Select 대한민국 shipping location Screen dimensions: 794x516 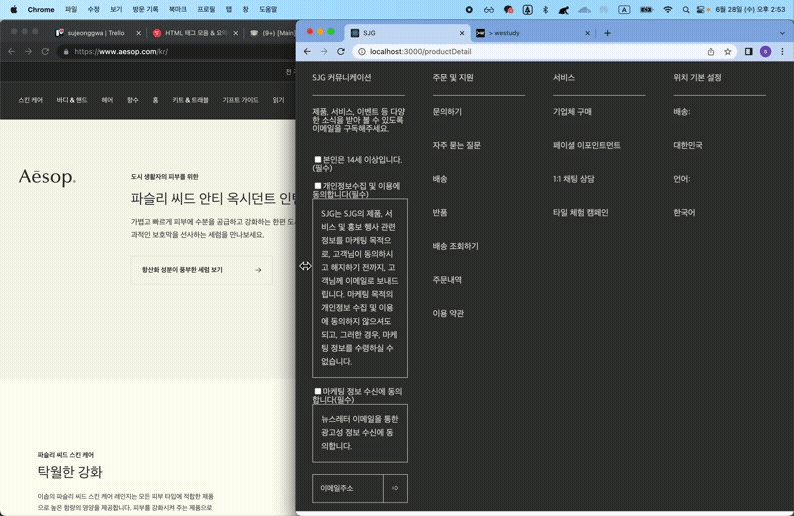[688, 145]
